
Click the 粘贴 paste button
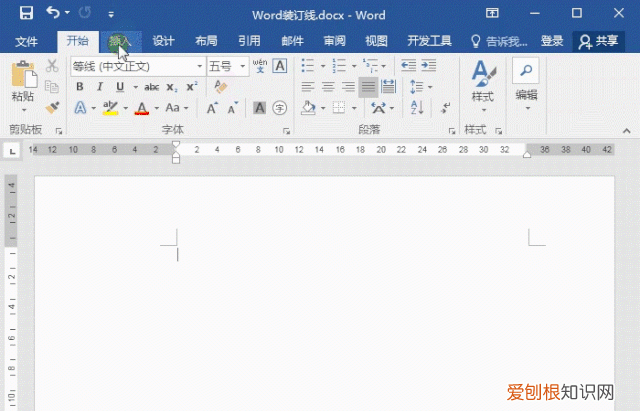[23, 81]
